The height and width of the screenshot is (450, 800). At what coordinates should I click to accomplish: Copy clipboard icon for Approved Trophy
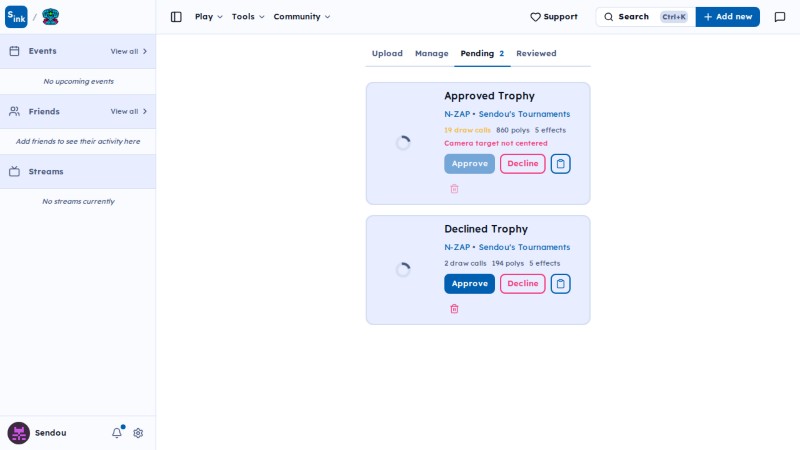(560, 164)
